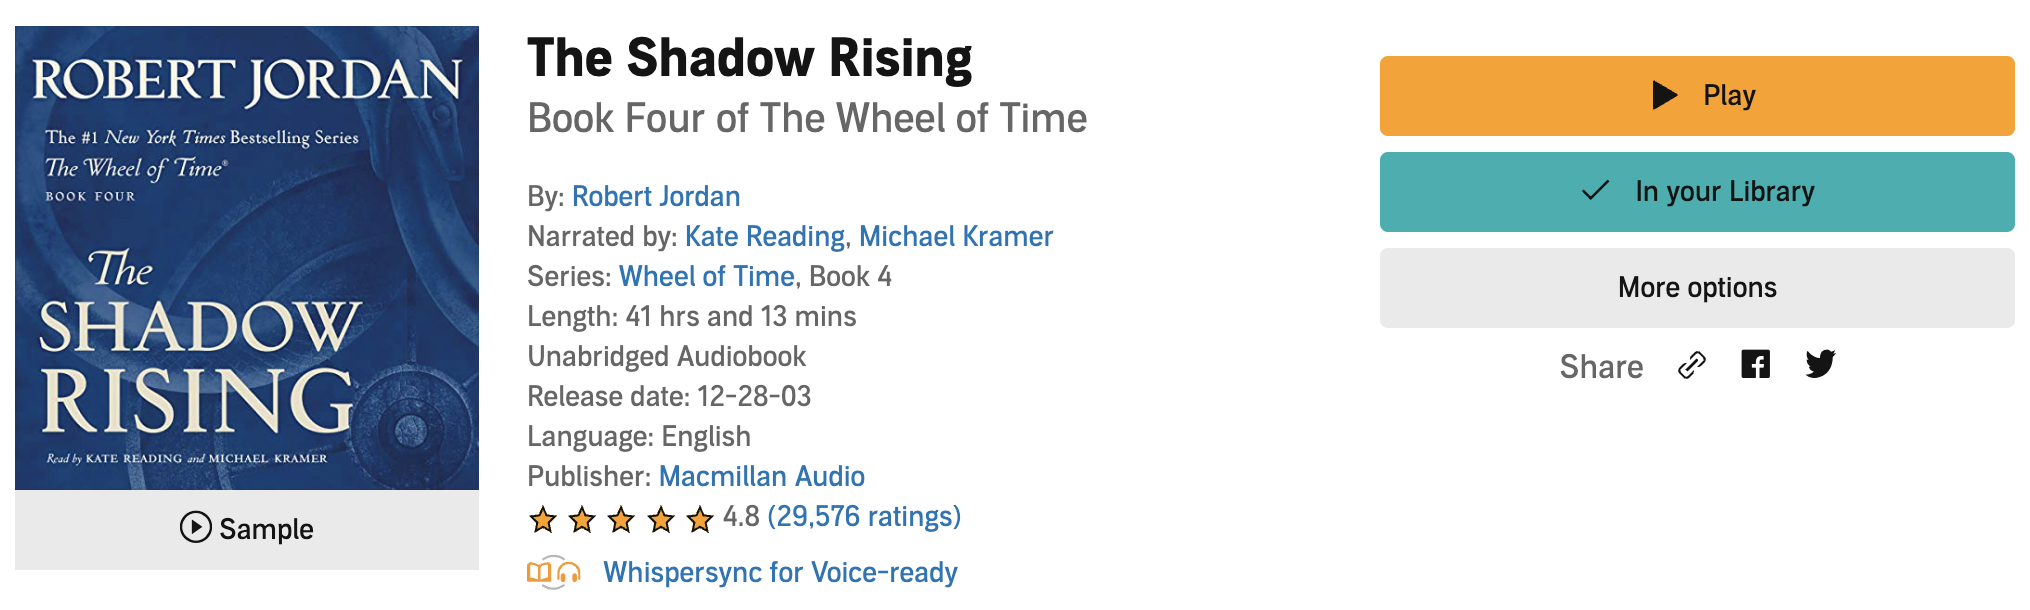
Task: Click the five-star rating stars
Action: coord(621,519)
